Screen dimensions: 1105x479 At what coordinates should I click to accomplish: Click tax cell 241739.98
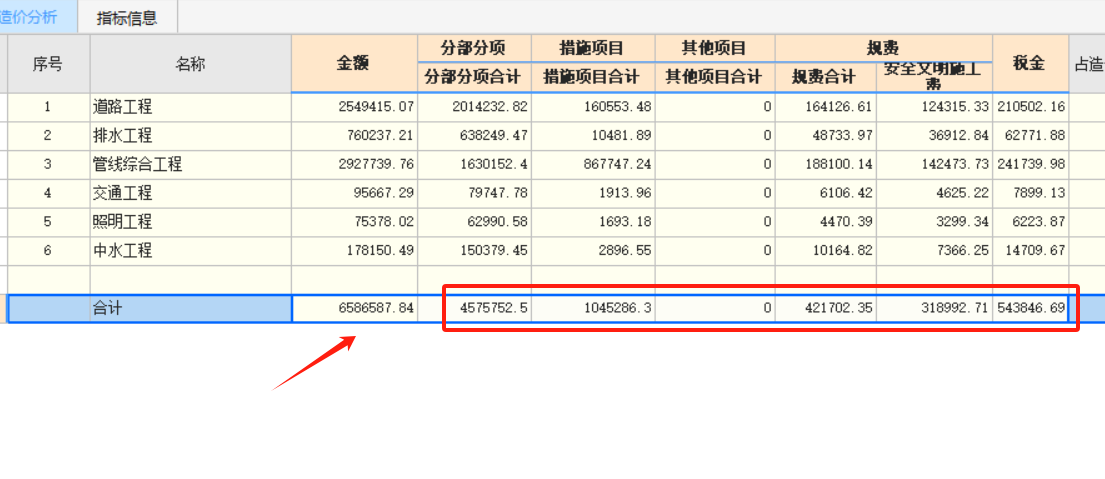pyautogui.click(x=1030, y=165)
